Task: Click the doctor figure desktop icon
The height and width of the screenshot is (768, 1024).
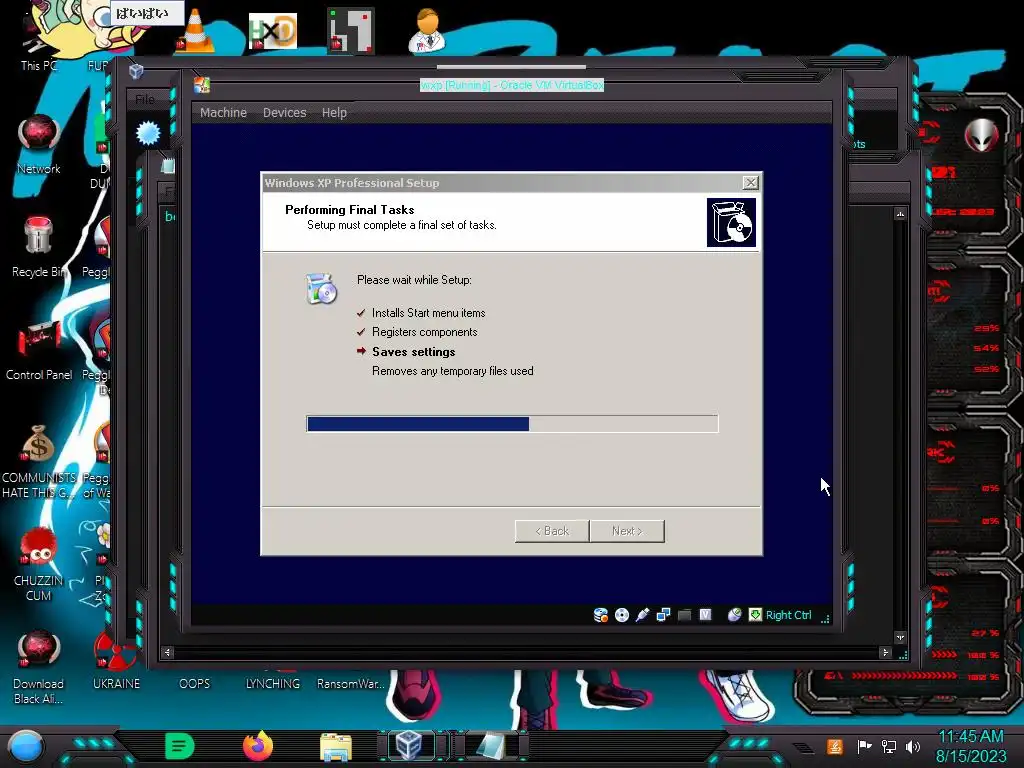Action: point(427,30)
